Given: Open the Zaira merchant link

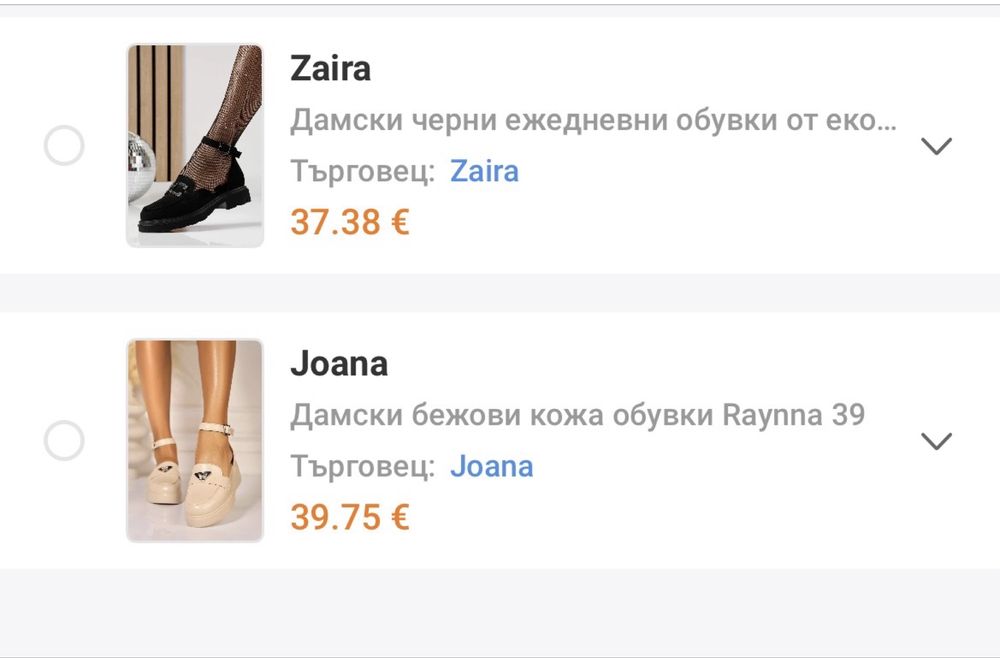Looking at the screenshot, I should tap(485, 172).
